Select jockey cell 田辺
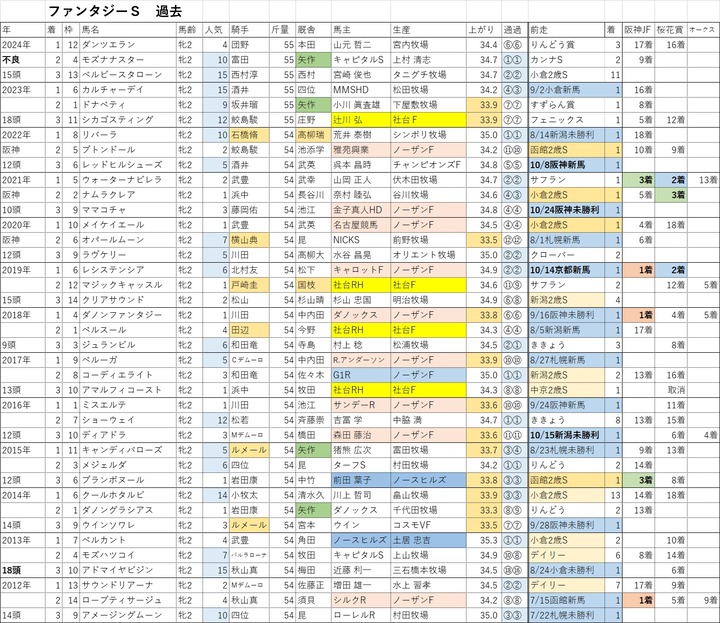720x623 pixels. coord(248,330)
